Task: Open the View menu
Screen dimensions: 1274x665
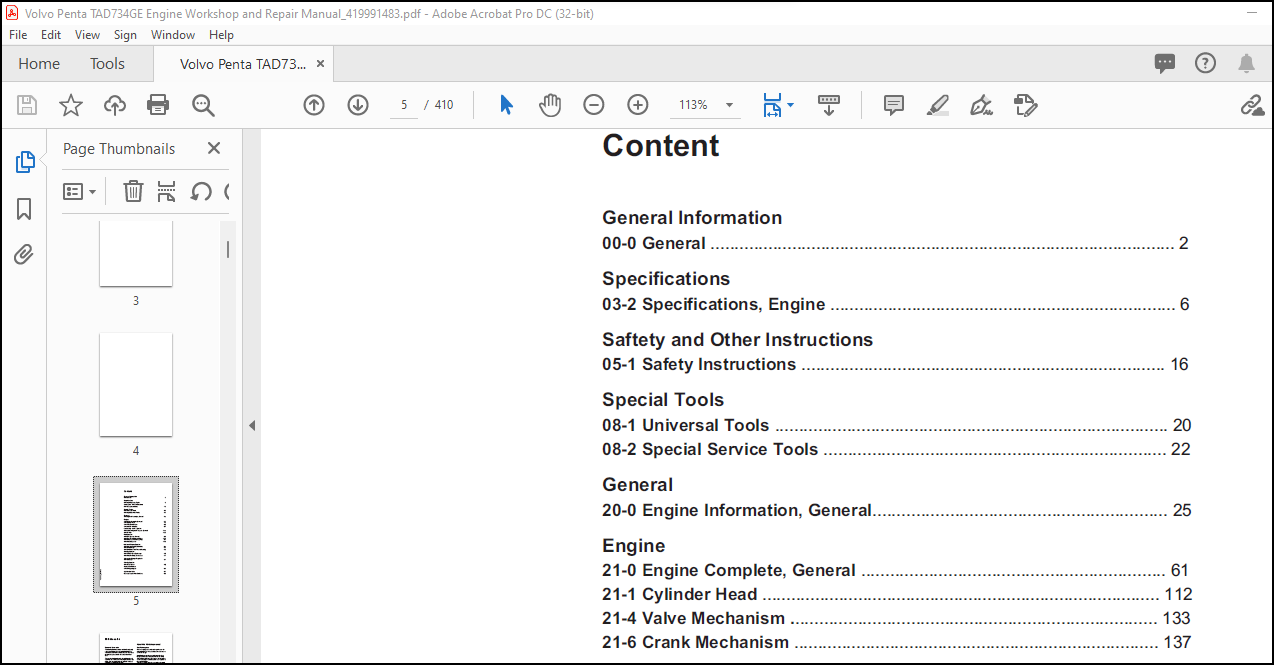Action: (88, 34)
